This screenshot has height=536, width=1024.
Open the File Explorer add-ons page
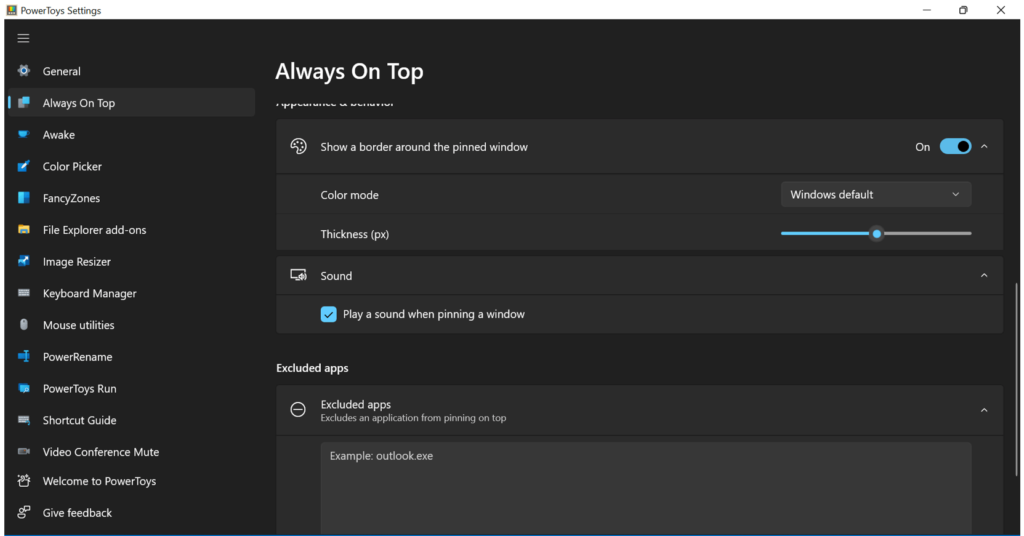(x=131, y=230)
